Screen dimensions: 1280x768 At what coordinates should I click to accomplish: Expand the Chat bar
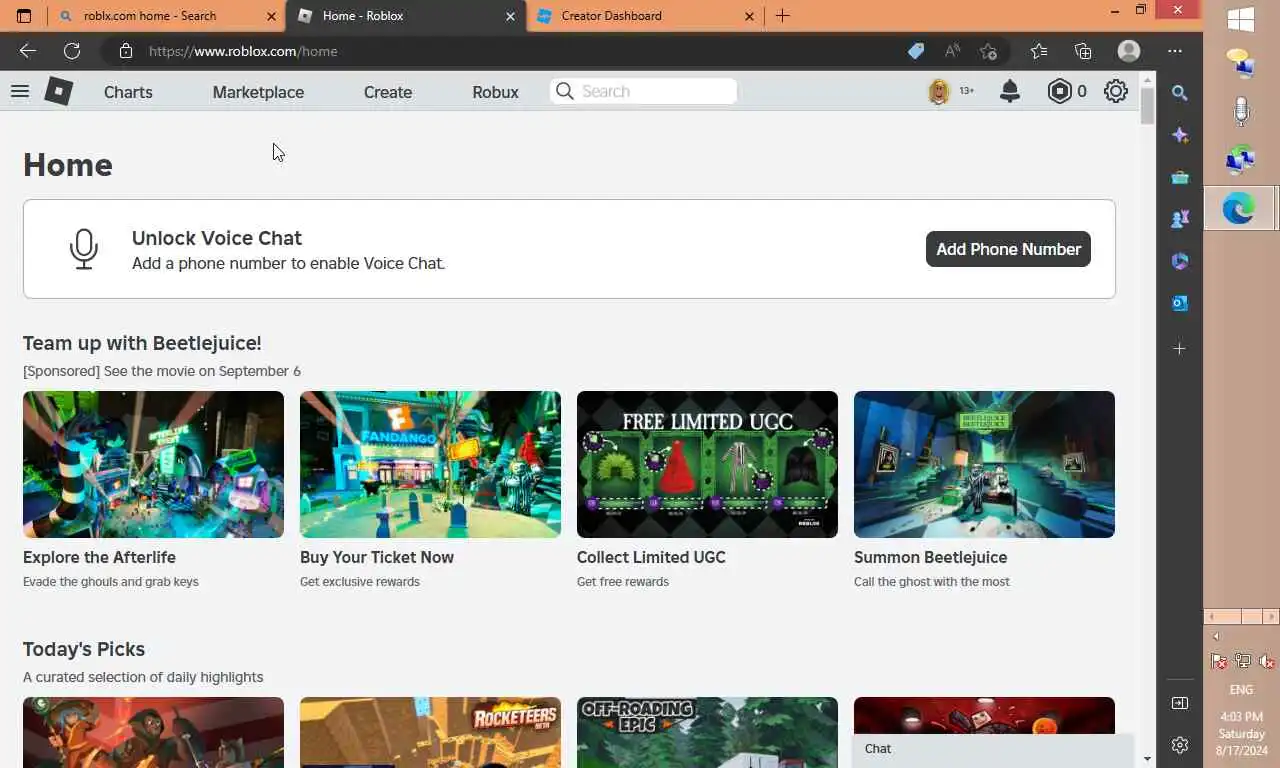(x=993, y=749)
